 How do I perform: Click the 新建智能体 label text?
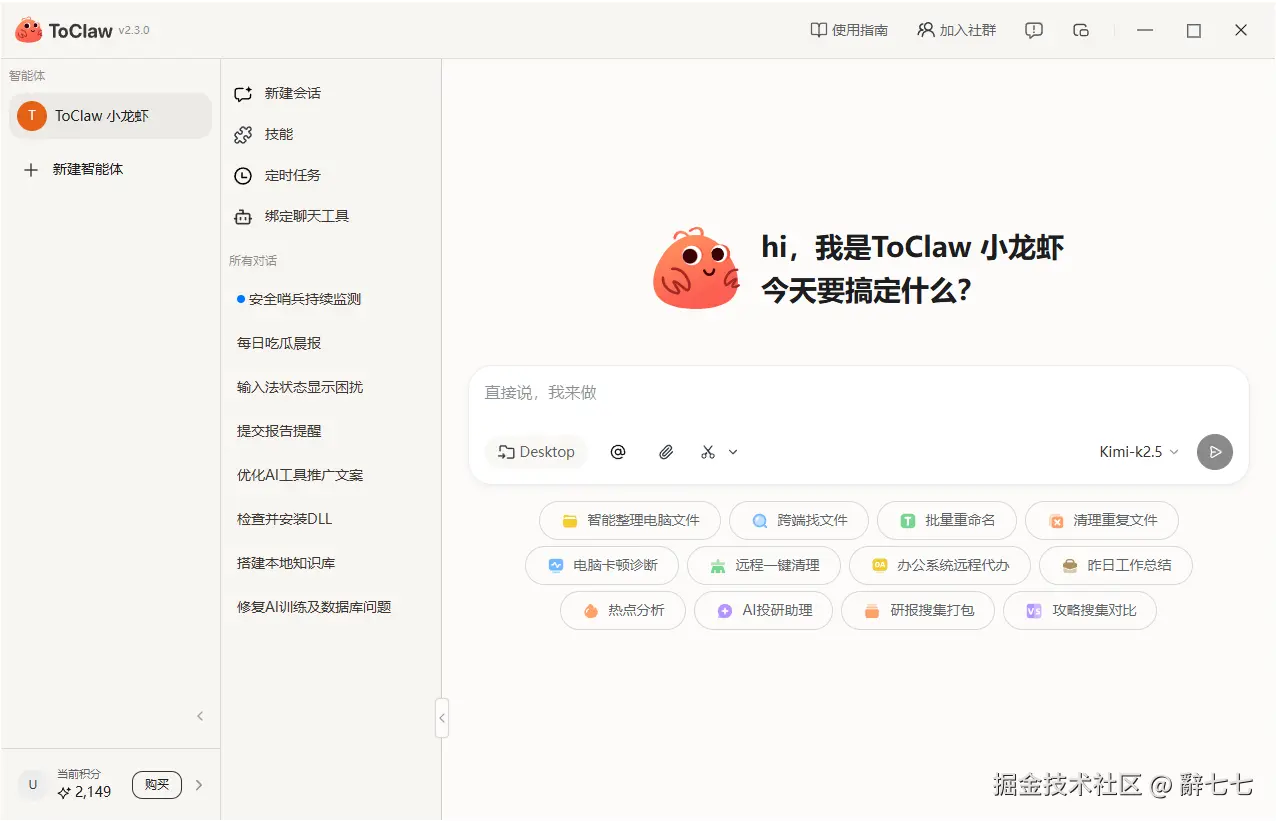point(88,170)
